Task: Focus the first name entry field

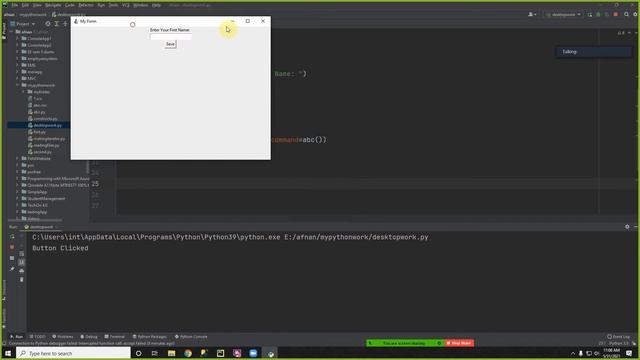Action: coord(170,37)
